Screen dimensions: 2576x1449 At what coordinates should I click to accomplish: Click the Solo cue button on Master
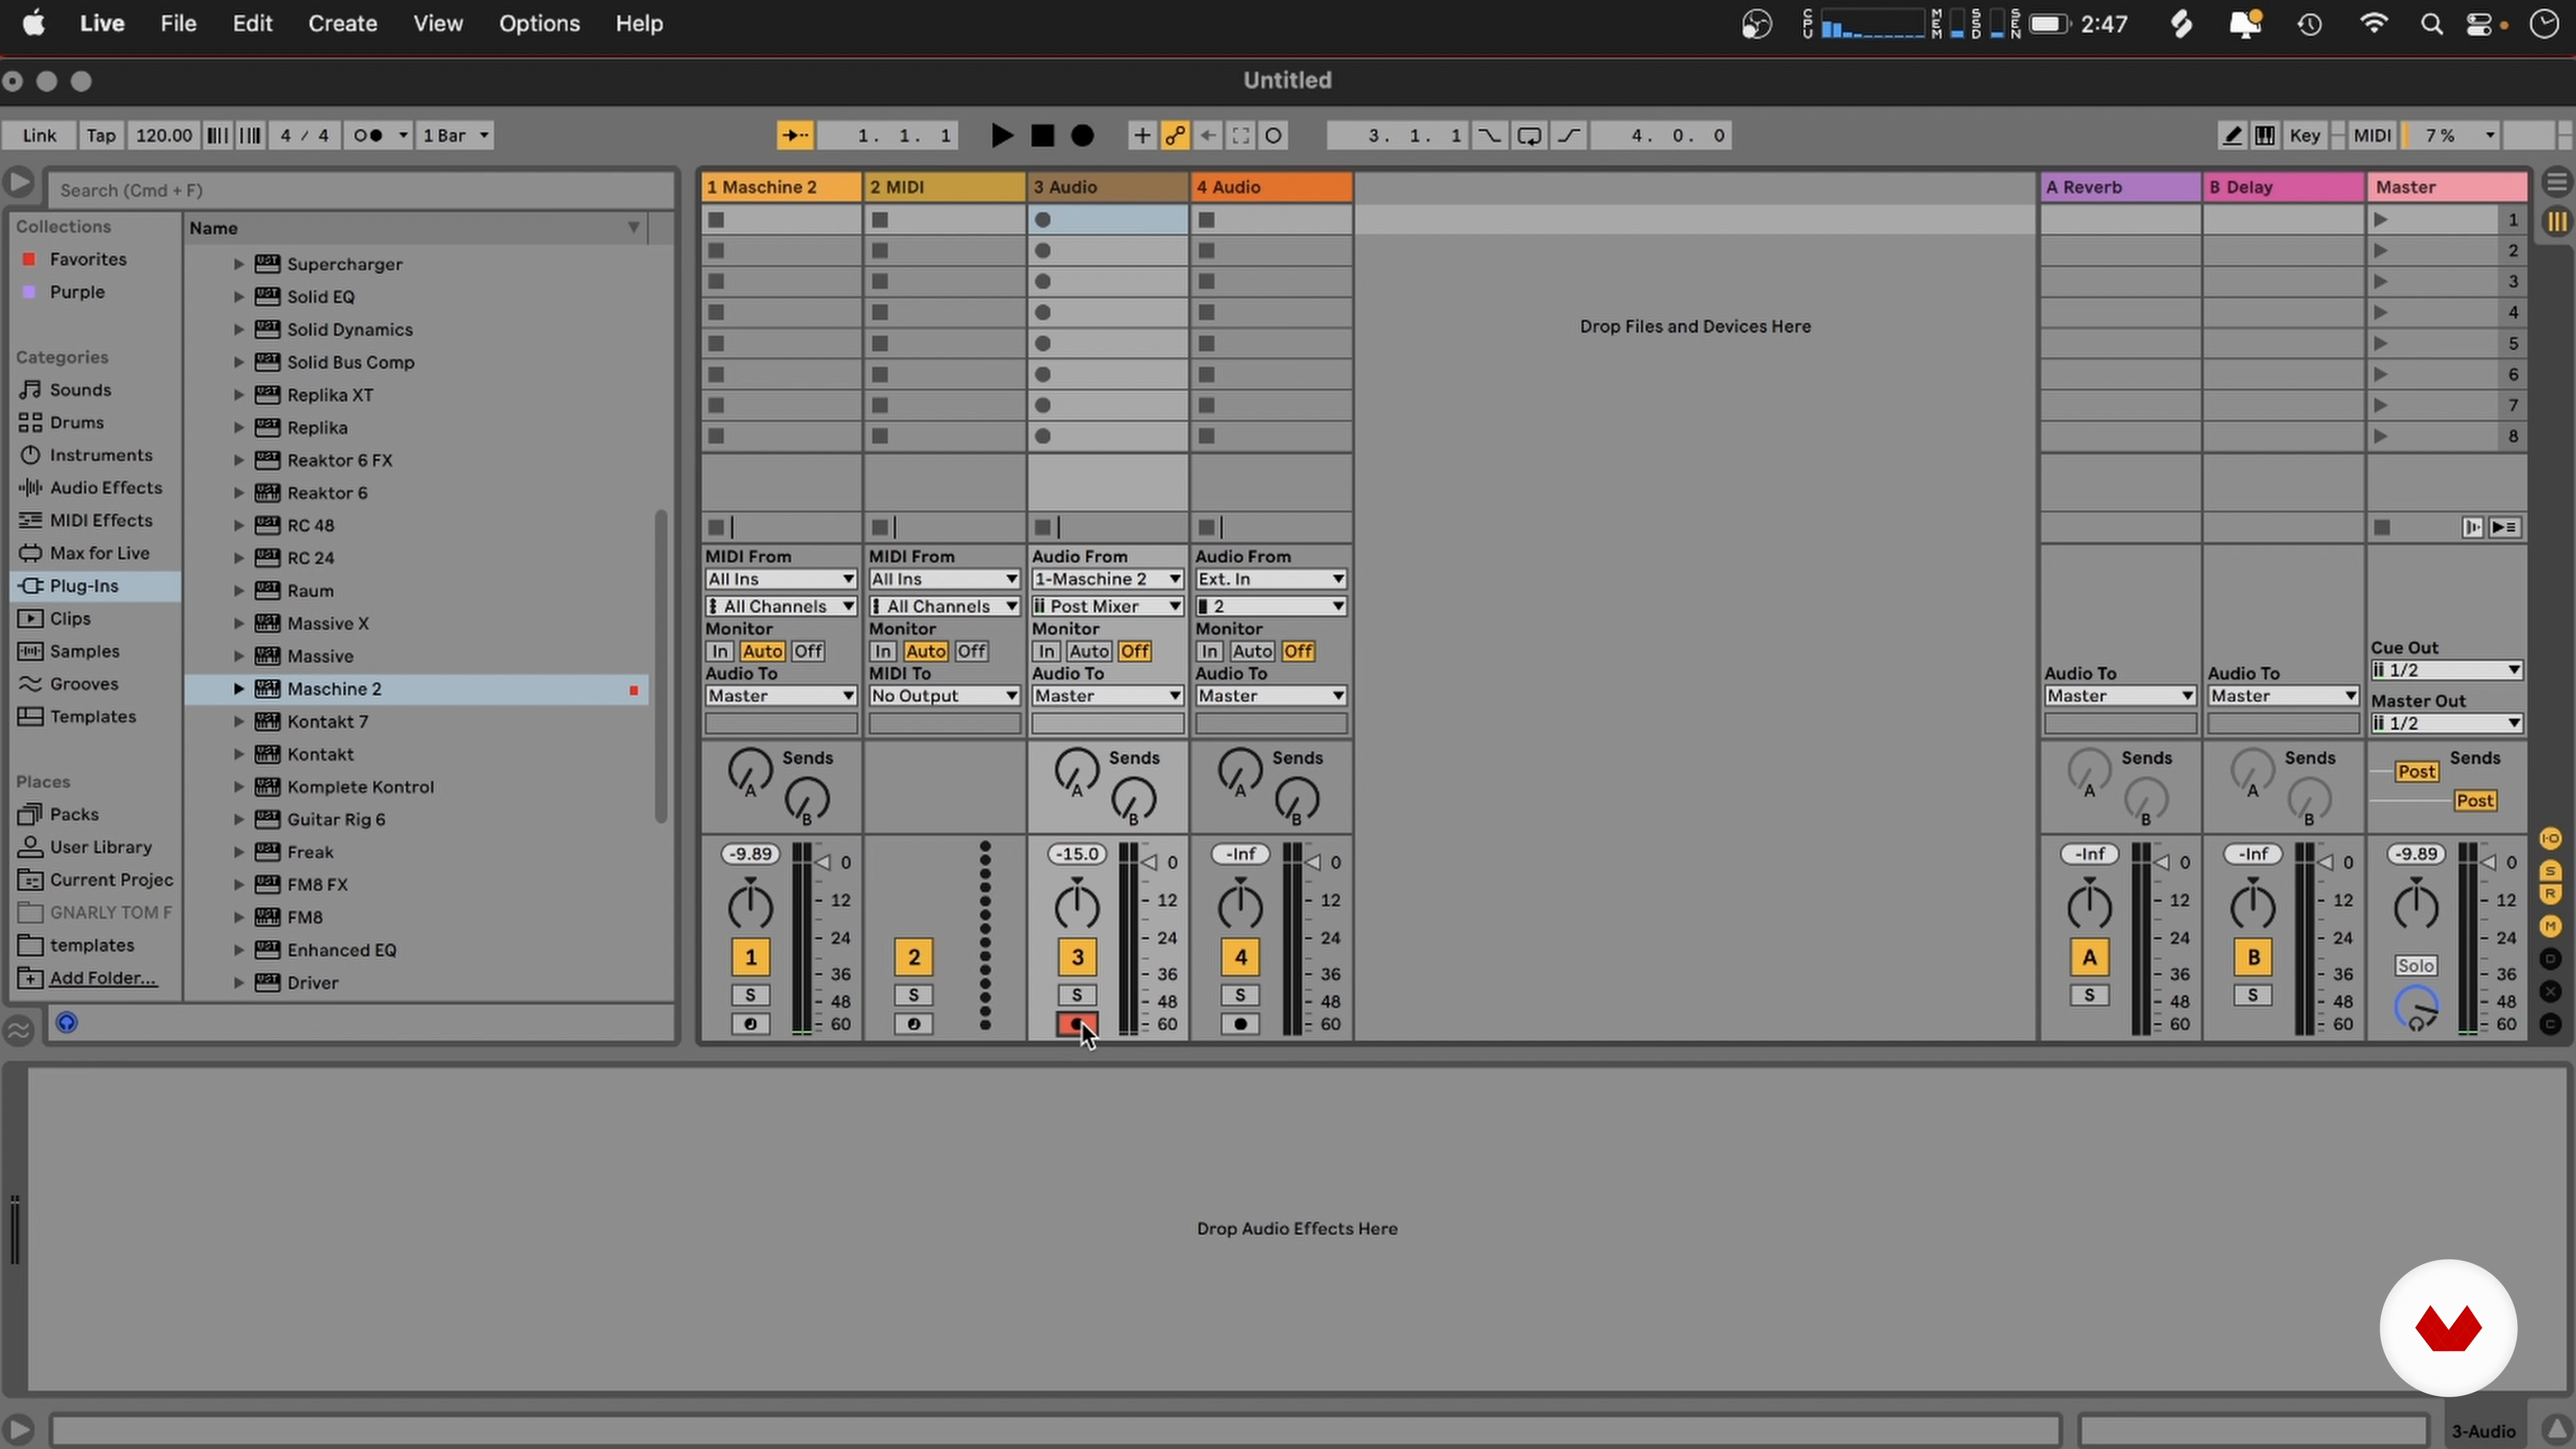coord(2415,965)
